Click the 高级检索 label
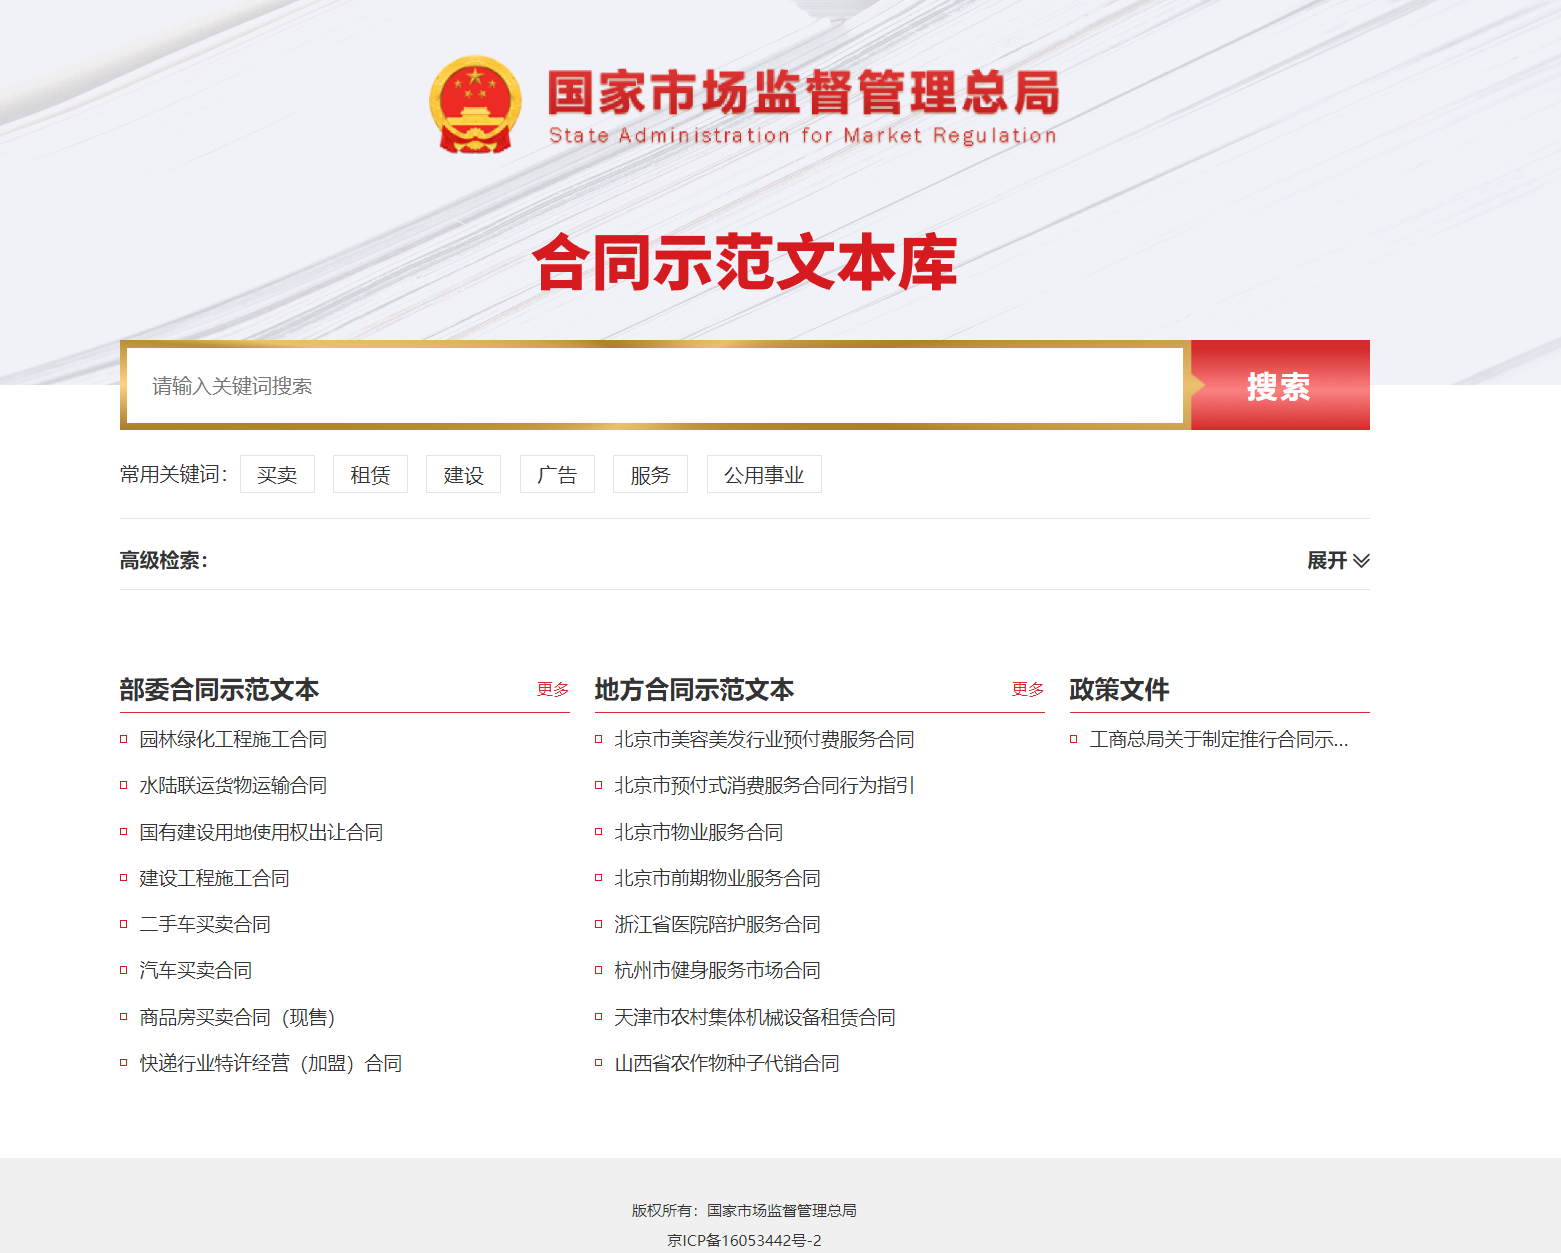Image resolution: width=1561 pixels, height=1253 pixels. [x=164, y=560]
